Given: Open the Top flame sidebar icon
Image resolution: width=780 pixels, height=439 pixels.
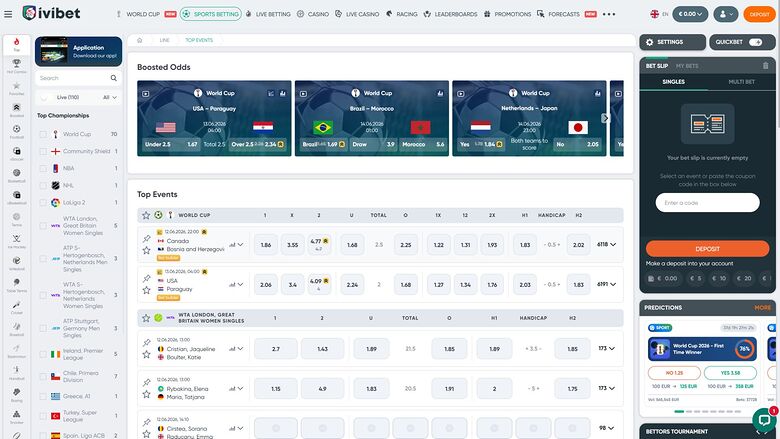Looking at the screenshot, I should pyautogui.click(x=16, y=44).
